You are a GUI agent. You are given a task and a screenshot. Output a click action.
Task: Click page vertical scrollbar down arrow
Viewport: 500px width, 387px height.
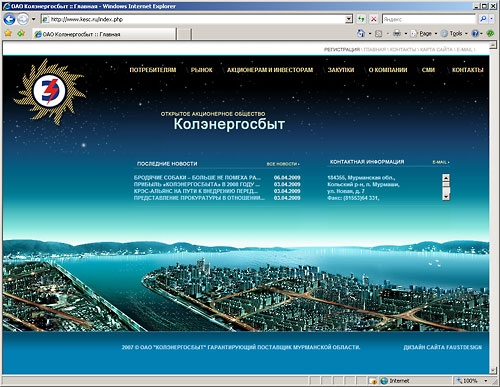tap(493, 370)
